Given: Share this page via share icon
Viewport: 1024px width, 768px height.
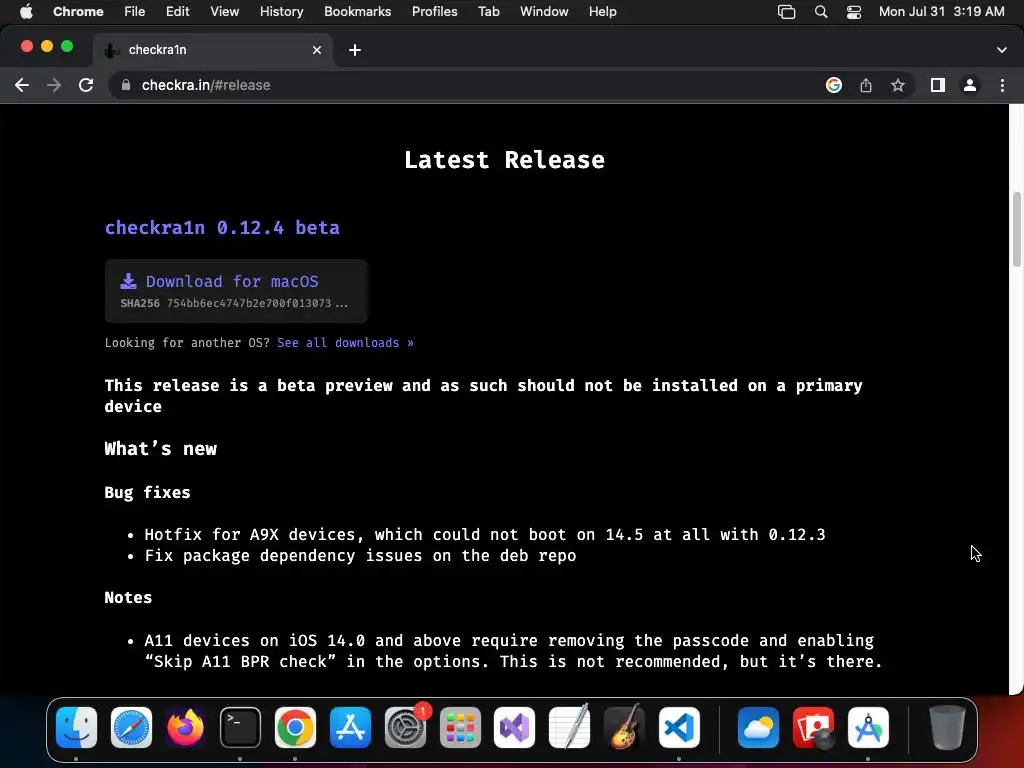Looking at the screenshot, I should [866, 85].
